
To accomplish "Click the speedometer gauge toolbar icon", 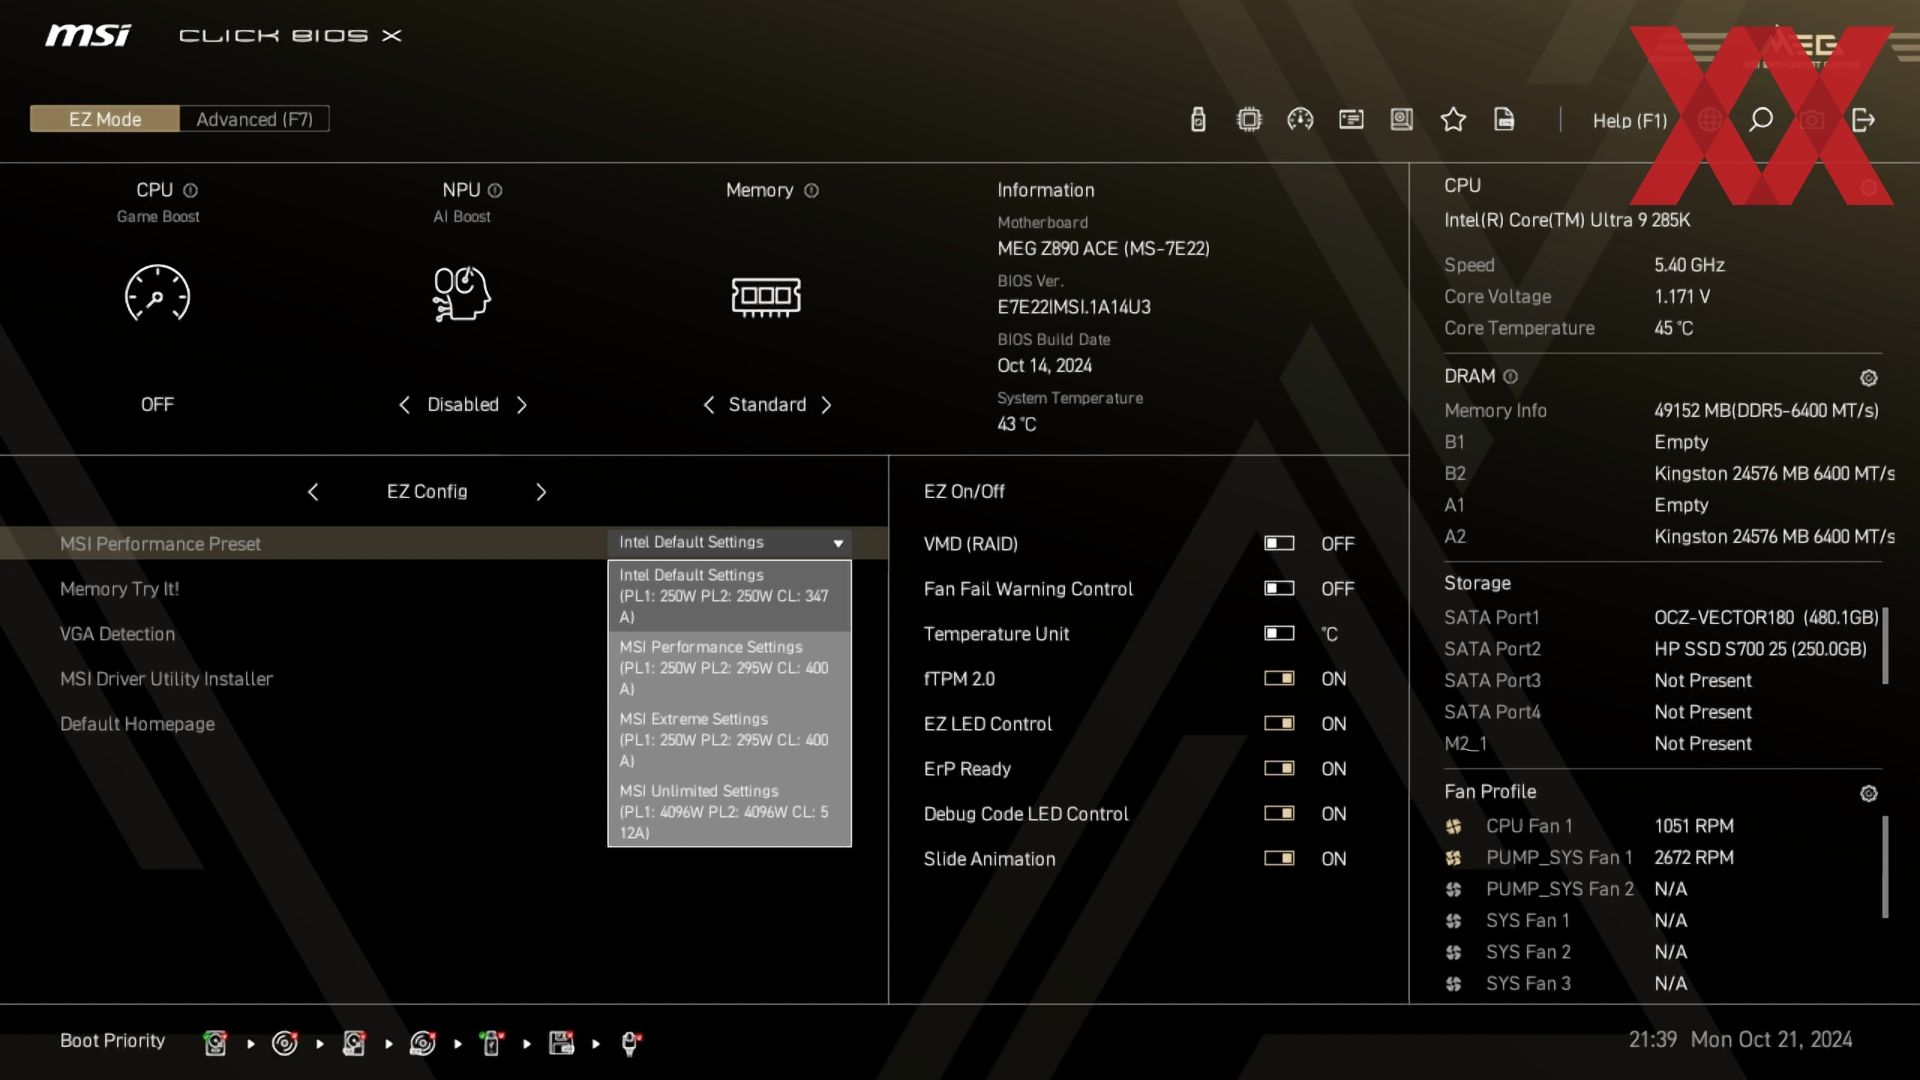I will [1300, 120].
